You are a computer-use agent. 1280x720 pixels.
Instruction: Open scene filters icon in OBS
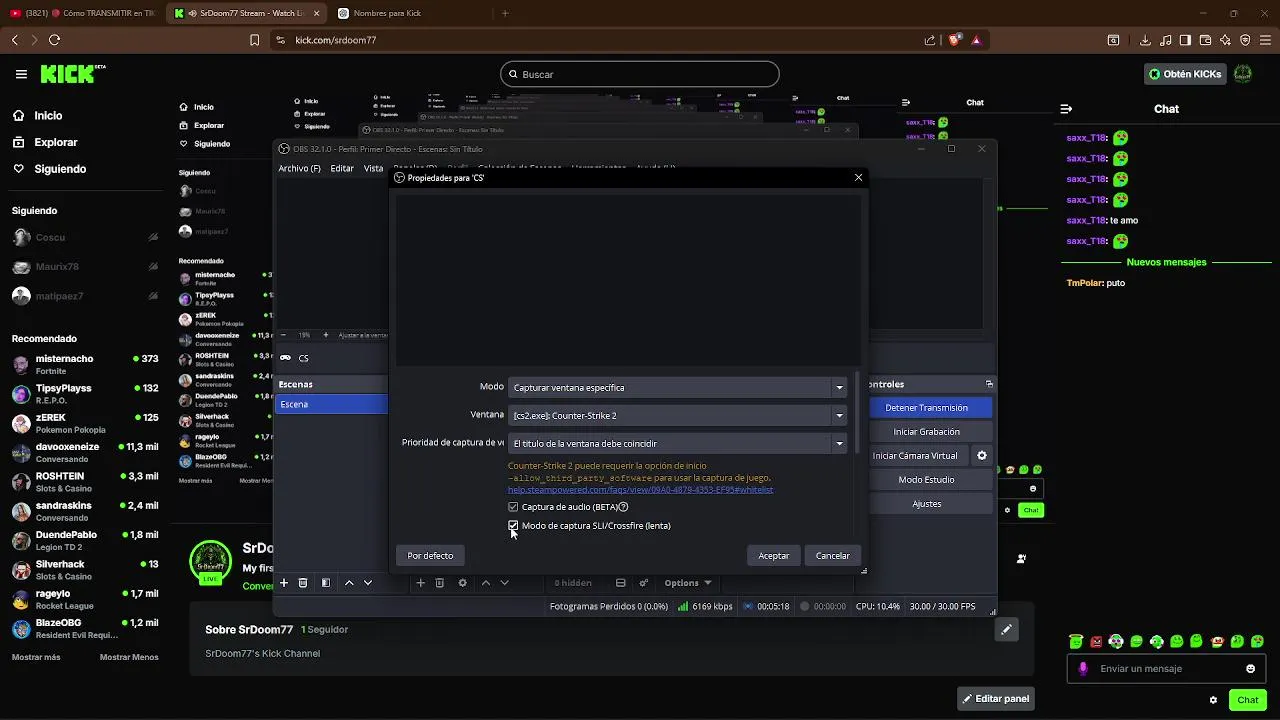325,583
